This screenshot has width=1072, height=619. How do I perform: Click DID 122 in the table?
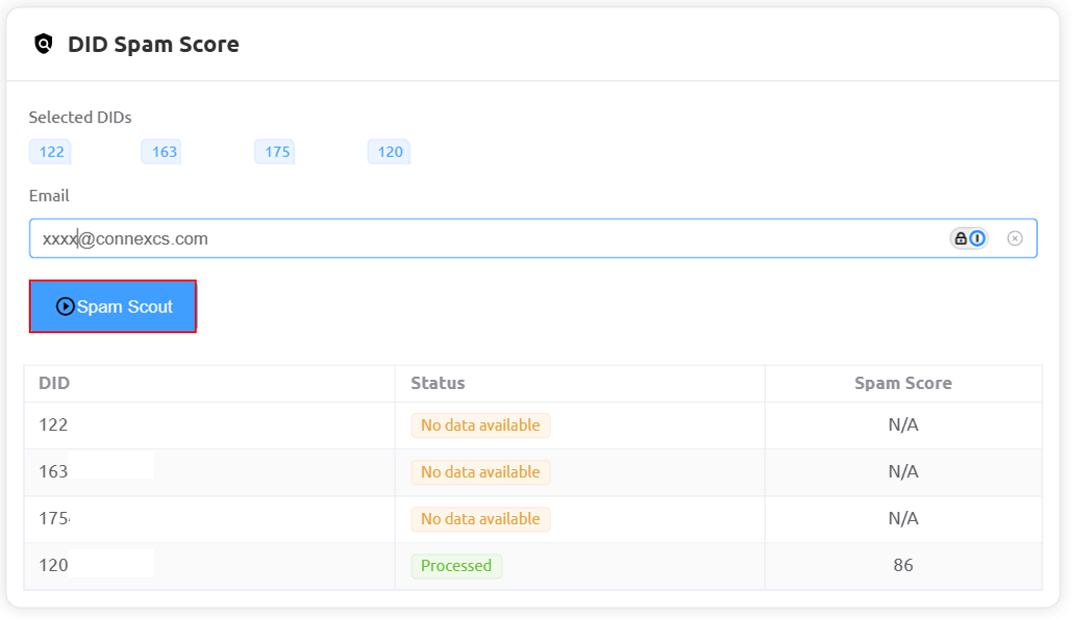[x=53, y=425]
